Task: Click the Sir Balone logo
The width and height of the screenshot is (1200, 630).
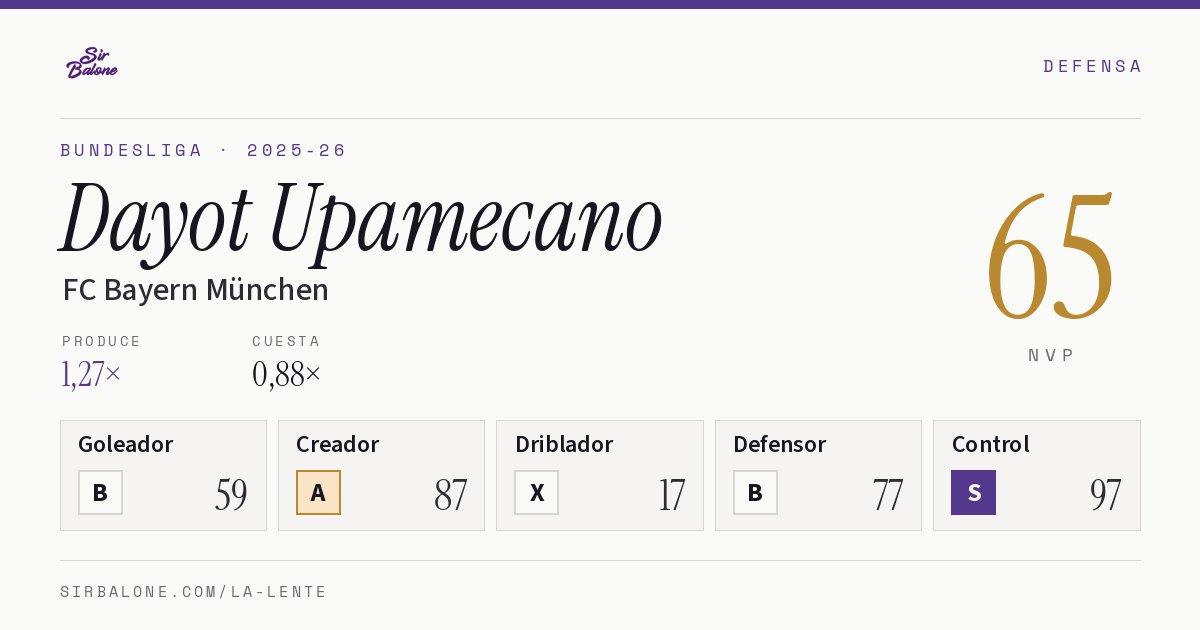Action: (92, 63)
